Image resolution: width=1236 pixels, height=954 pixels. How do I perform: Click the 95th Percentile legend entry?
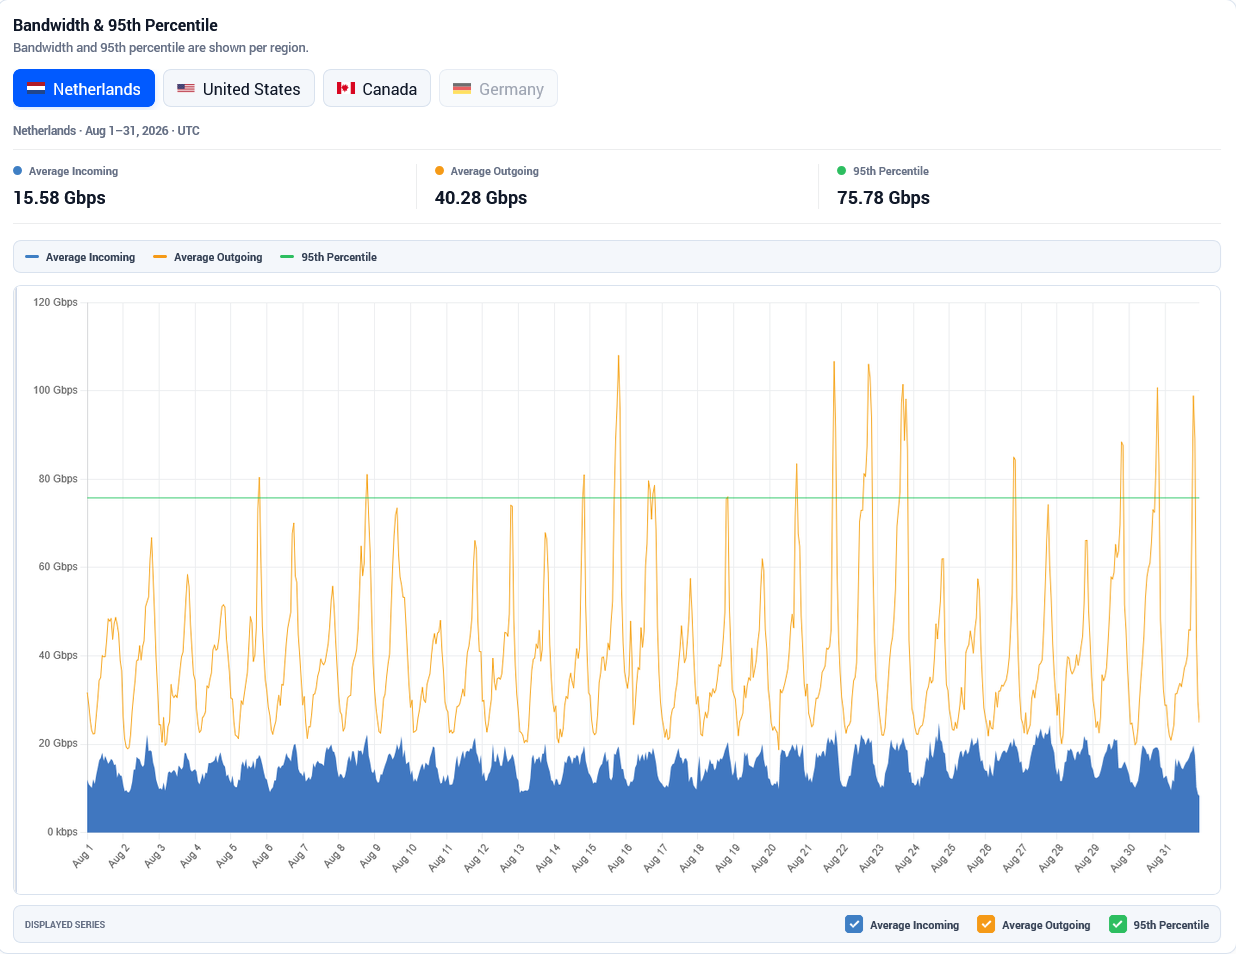pyautogui.click(x=329, y=257)
